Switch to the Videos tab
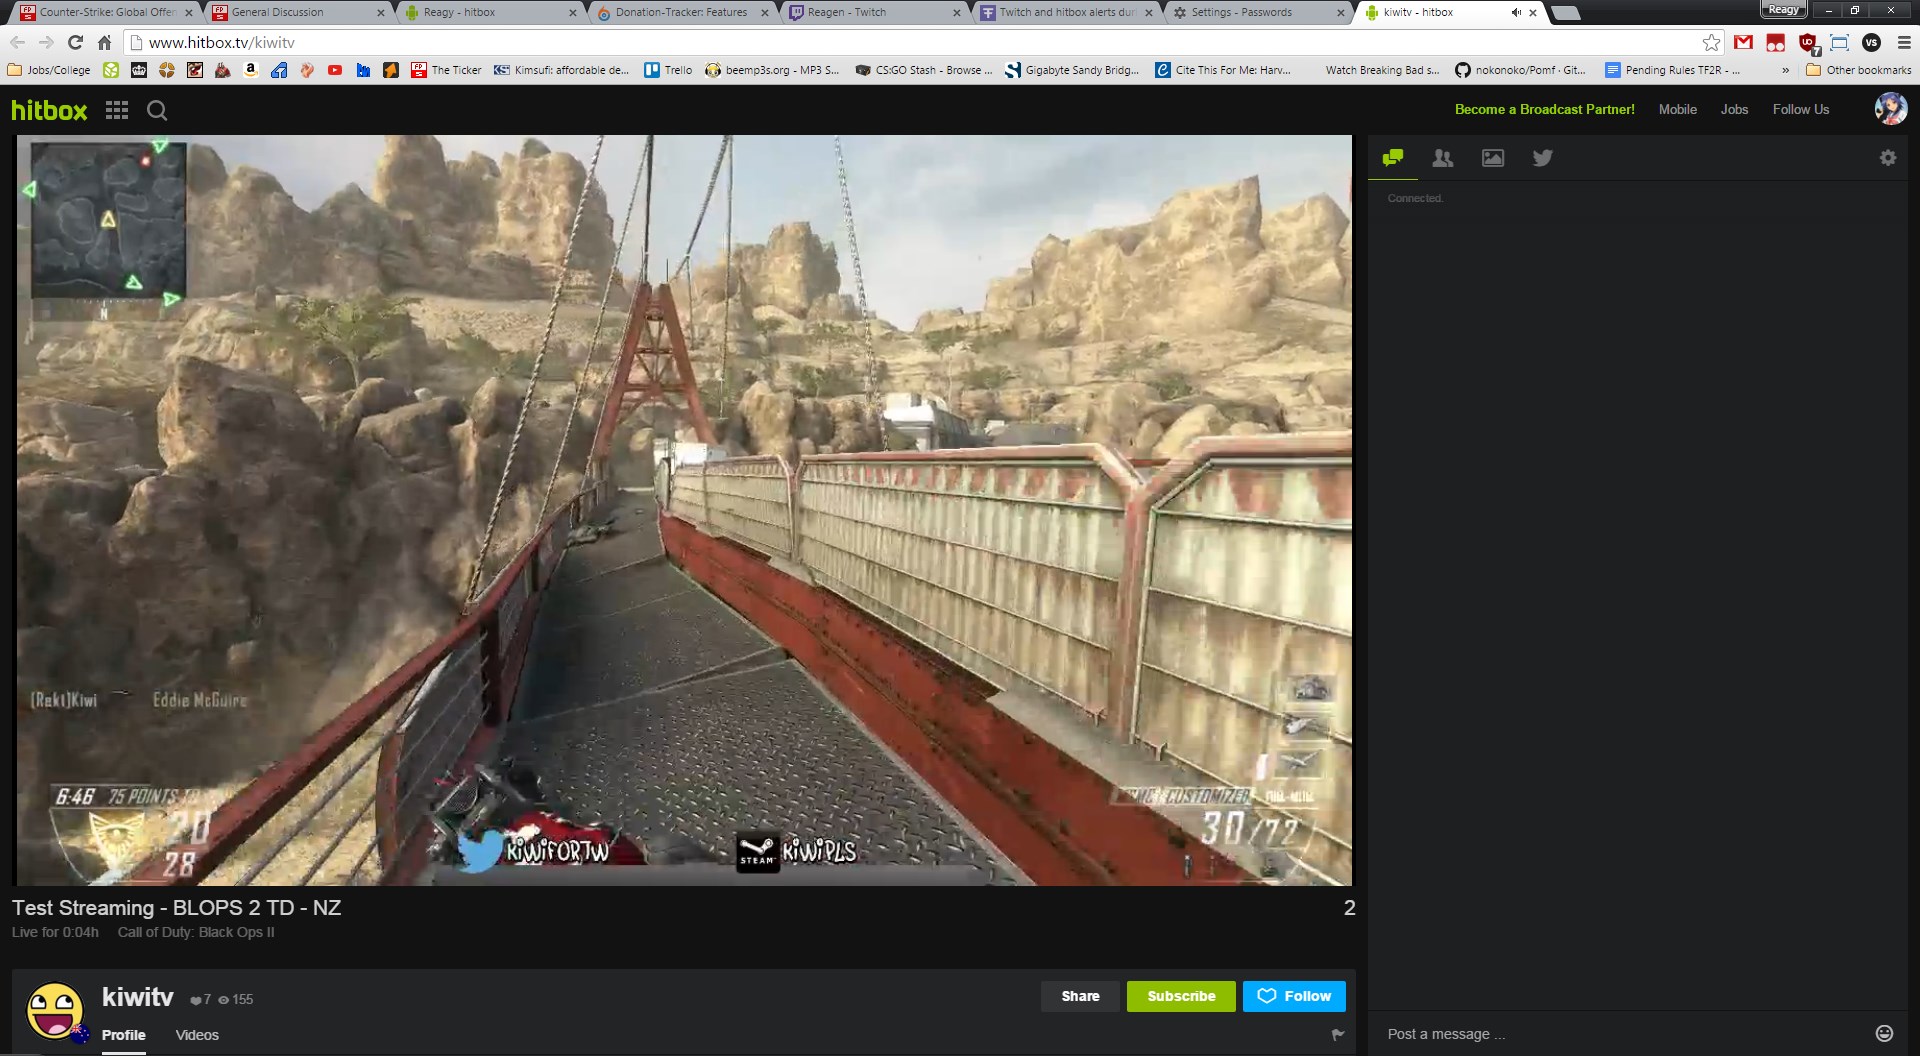The height and width of the screenshot is (1056, 1920). pos(197,1035)
